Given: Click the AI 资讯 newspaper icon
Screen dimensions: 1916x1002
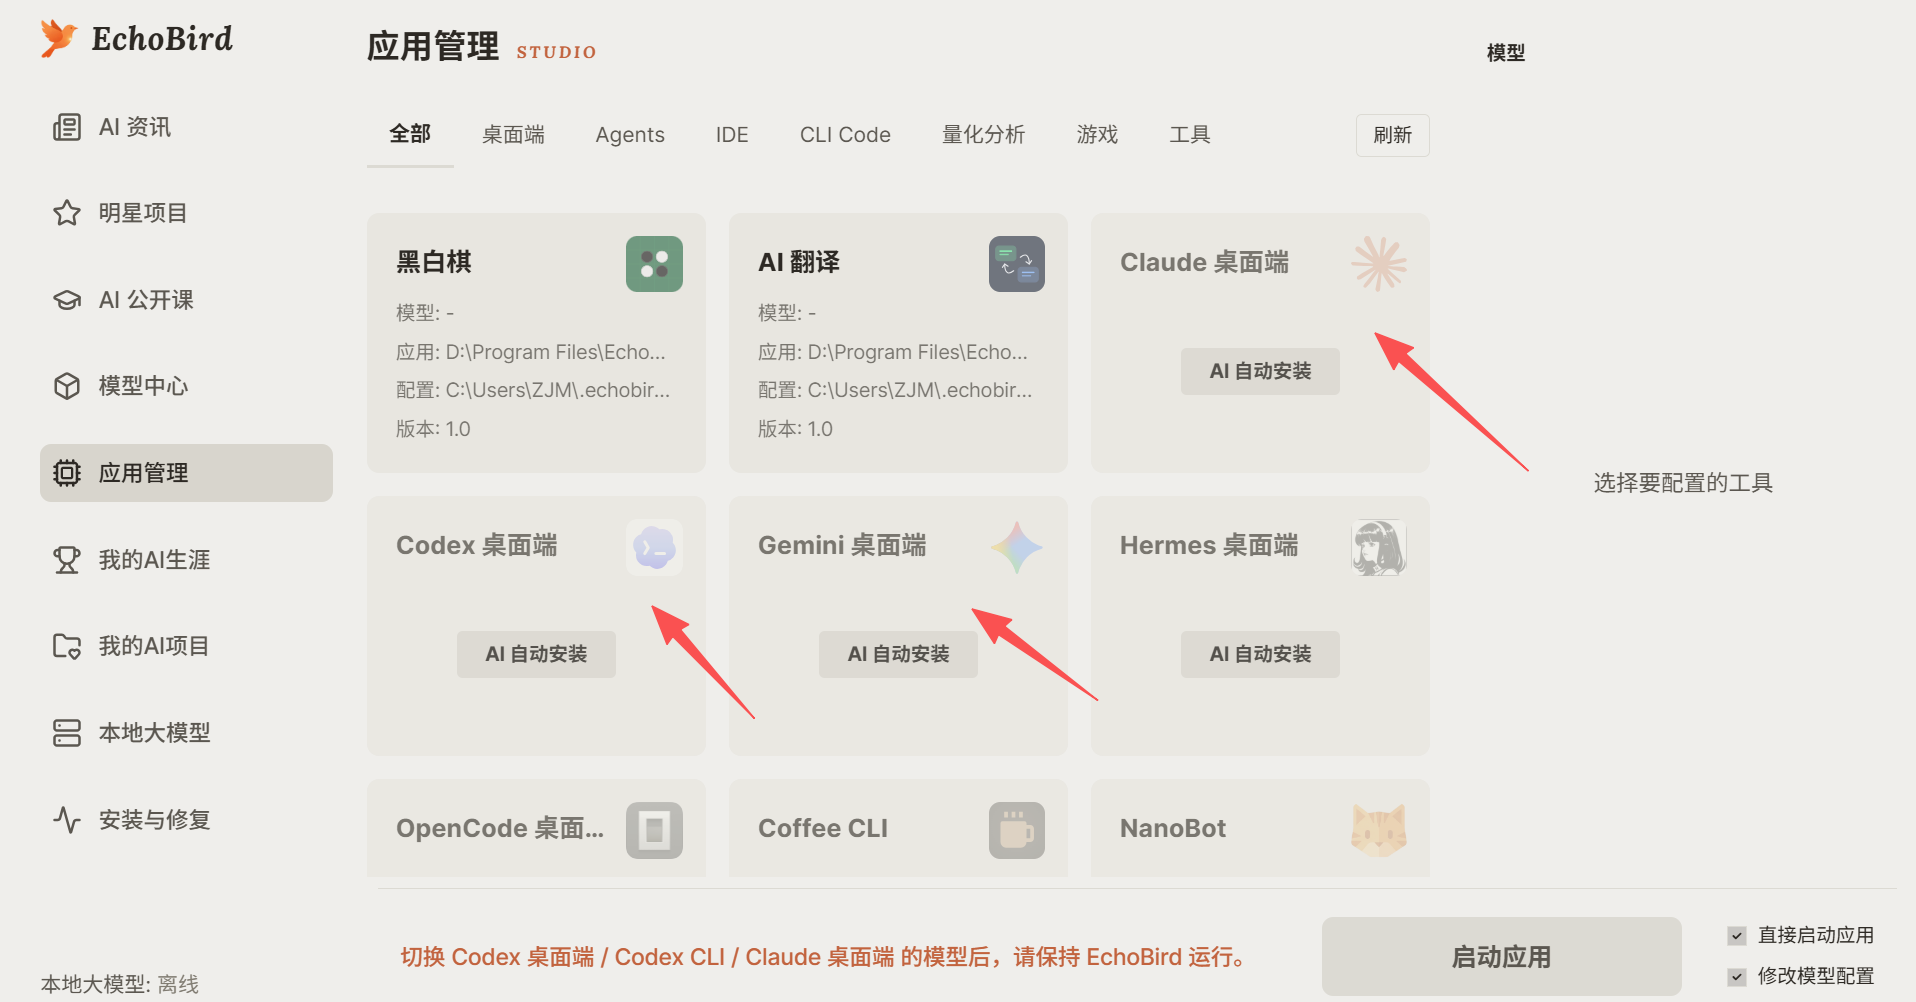Looking at the screenshot, I should tap(67, 127).
